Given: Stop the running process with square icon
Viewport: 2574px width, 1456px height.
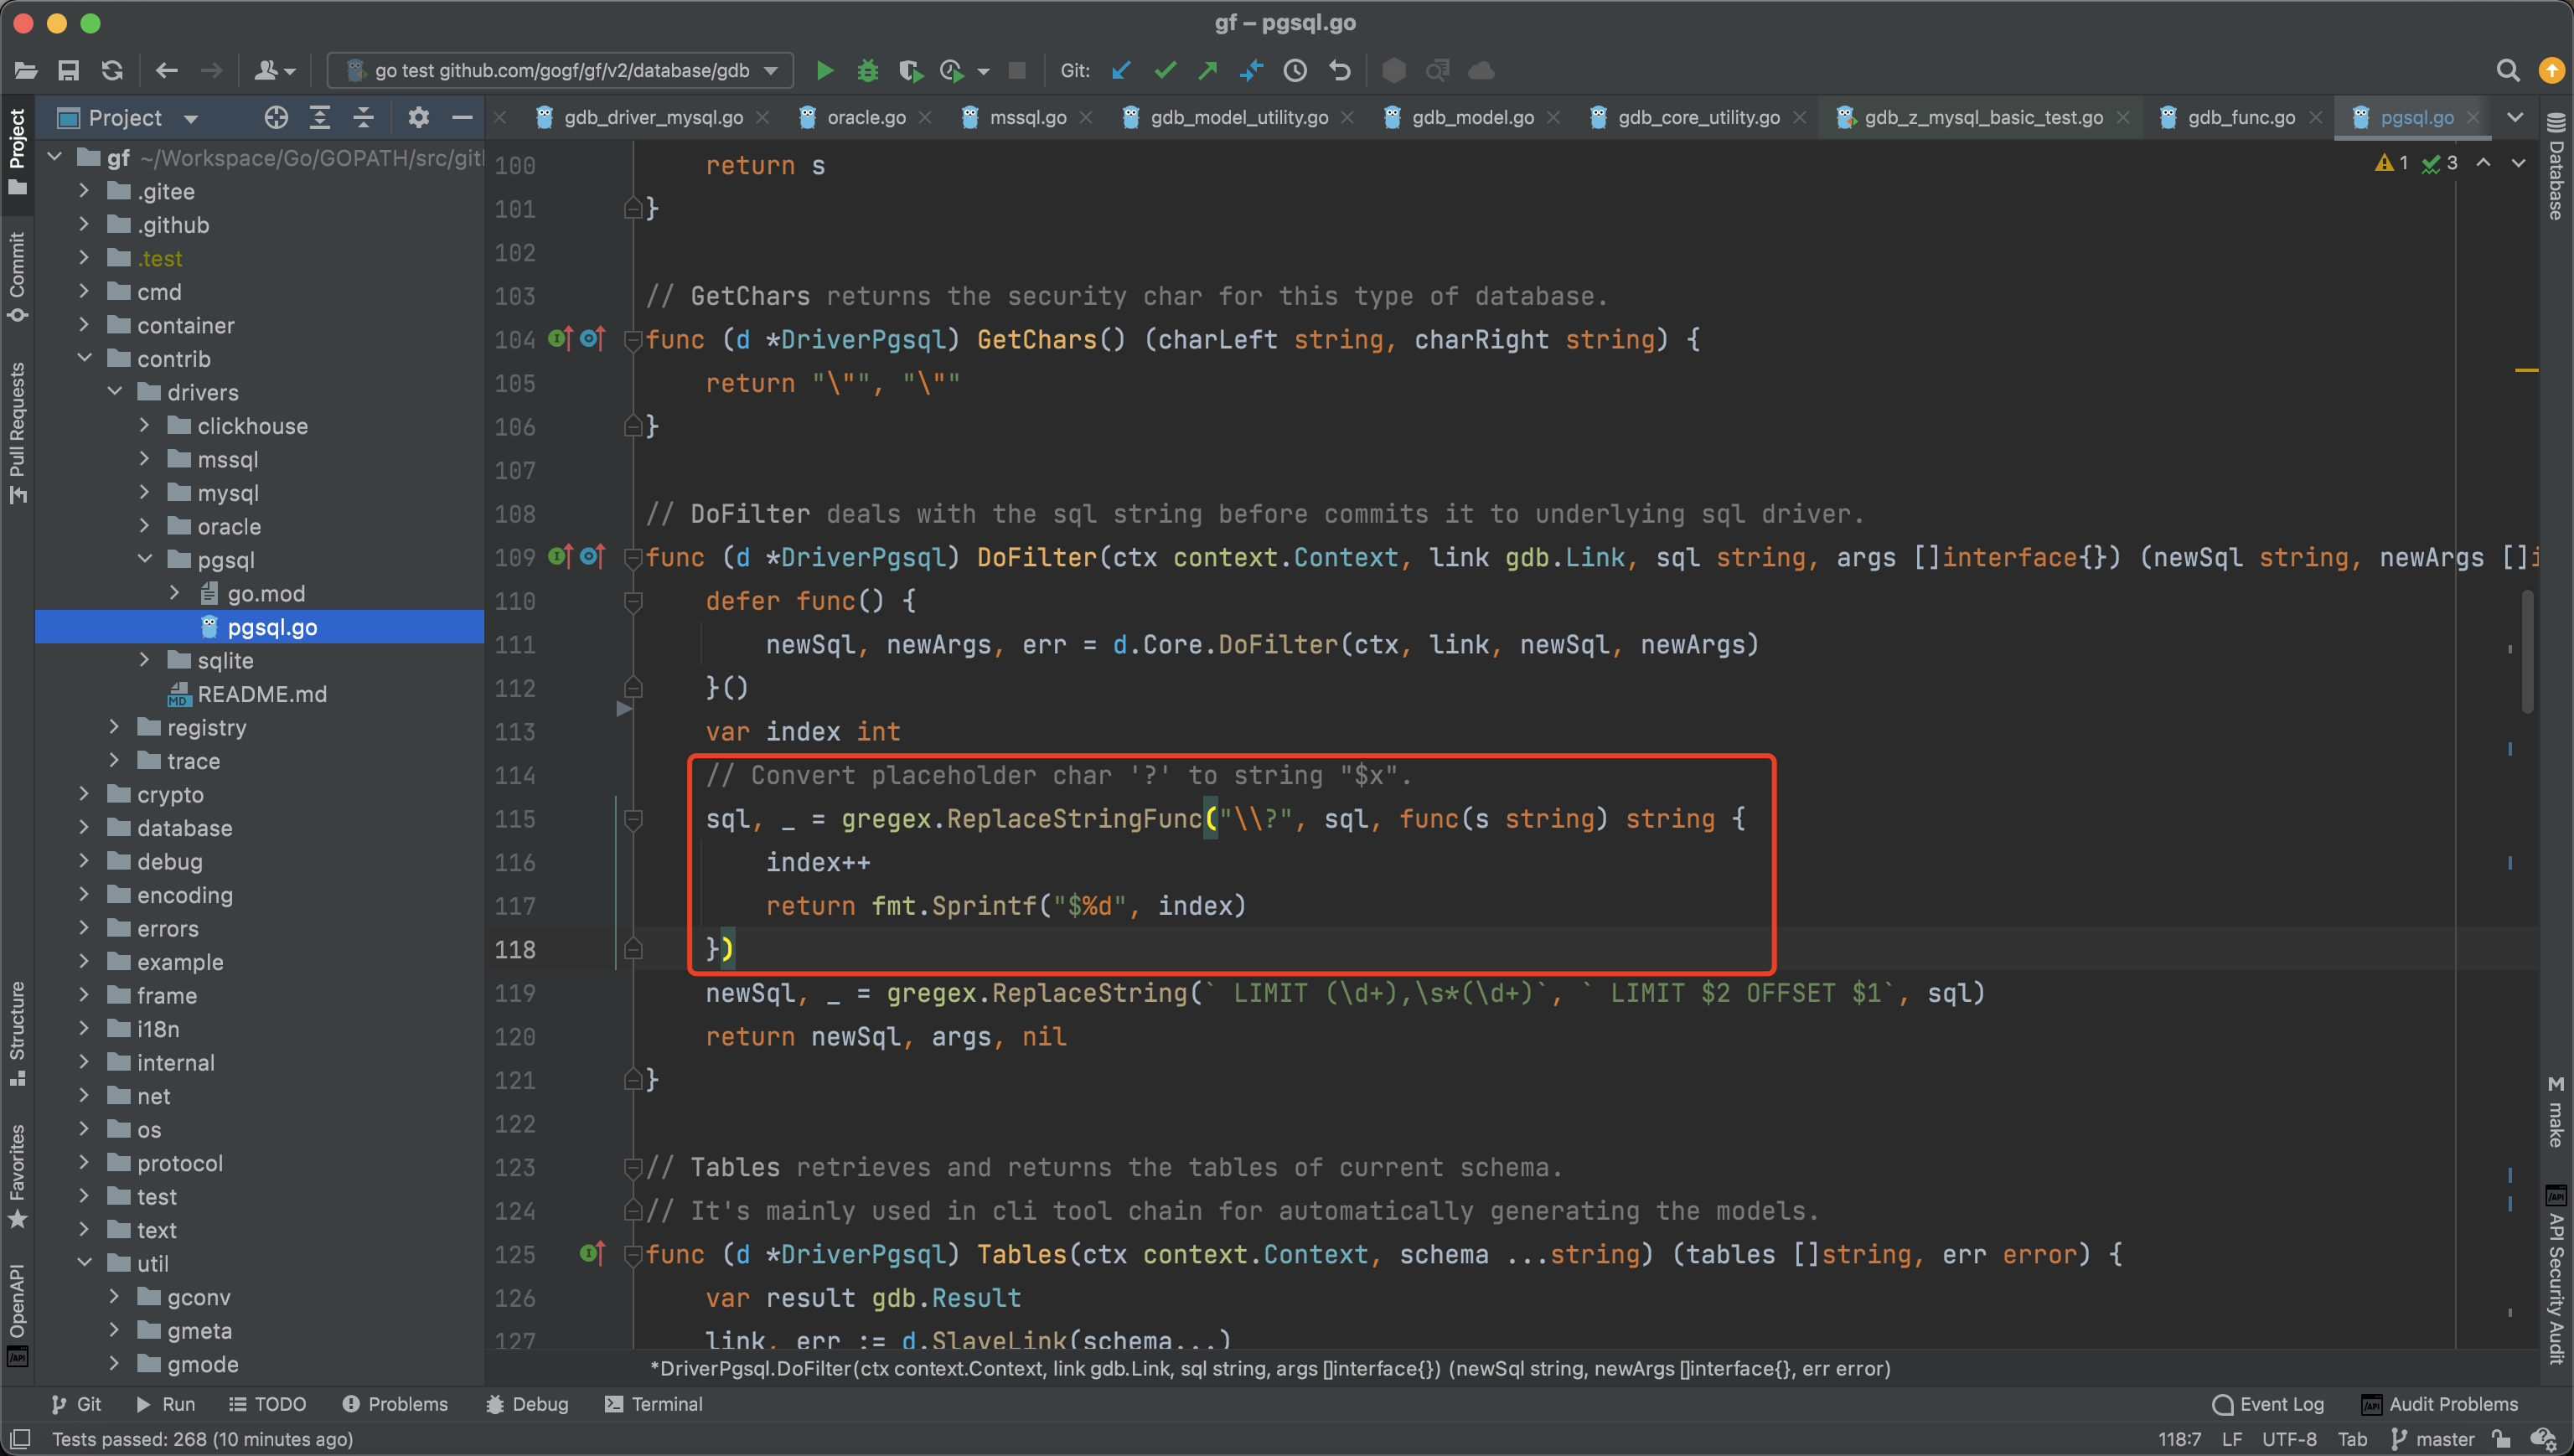Looking at the screenshot, I should [1016, 70].
